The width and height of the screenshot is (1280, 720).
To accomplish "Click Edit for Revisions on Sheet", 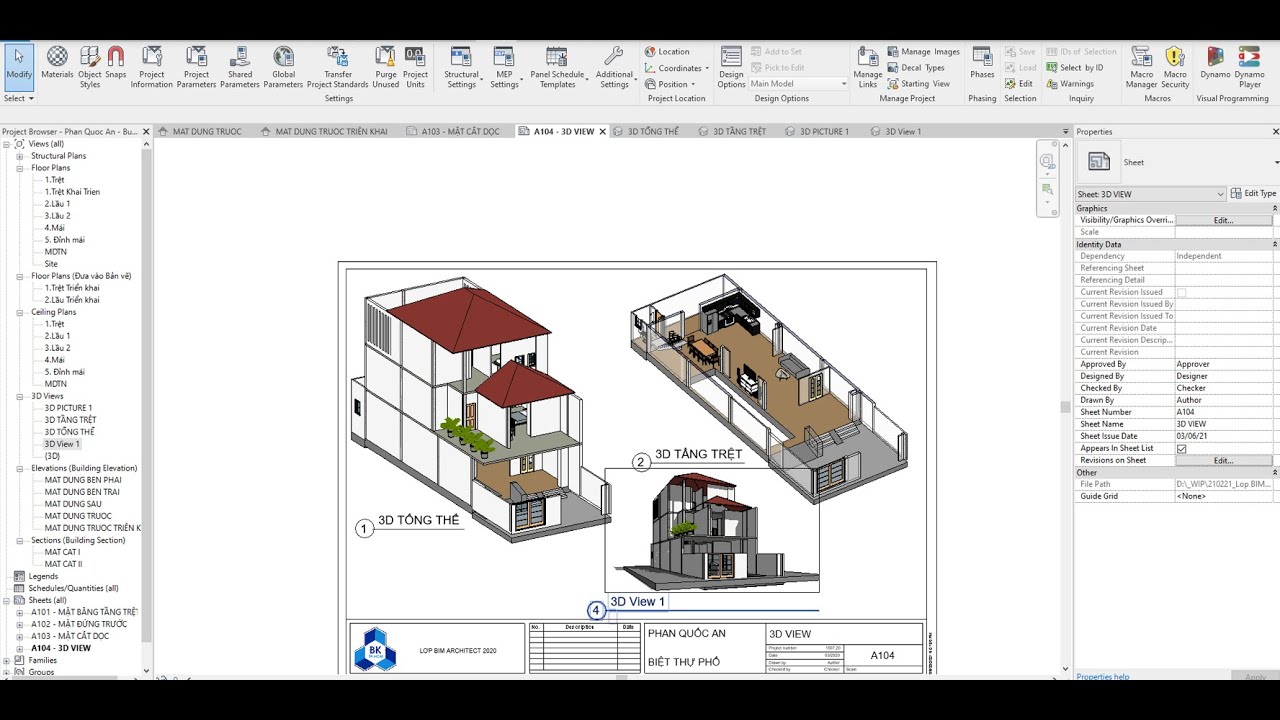I will pos(1223,460).
